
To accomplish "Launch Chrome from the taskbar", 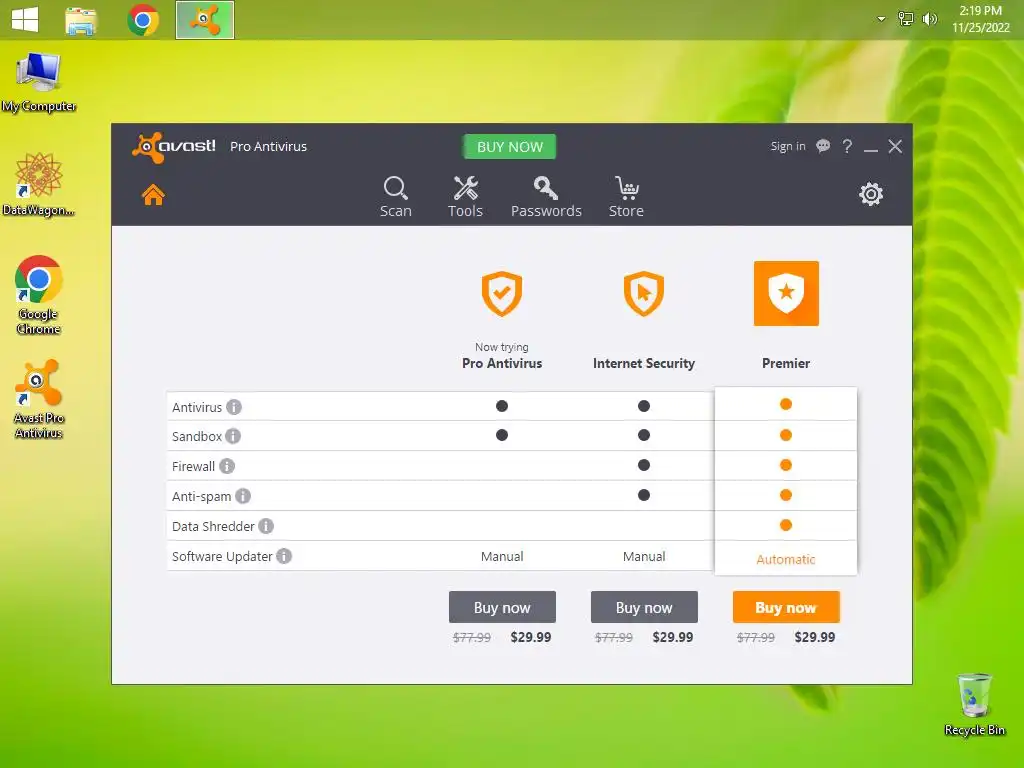I will coord(143,20).
